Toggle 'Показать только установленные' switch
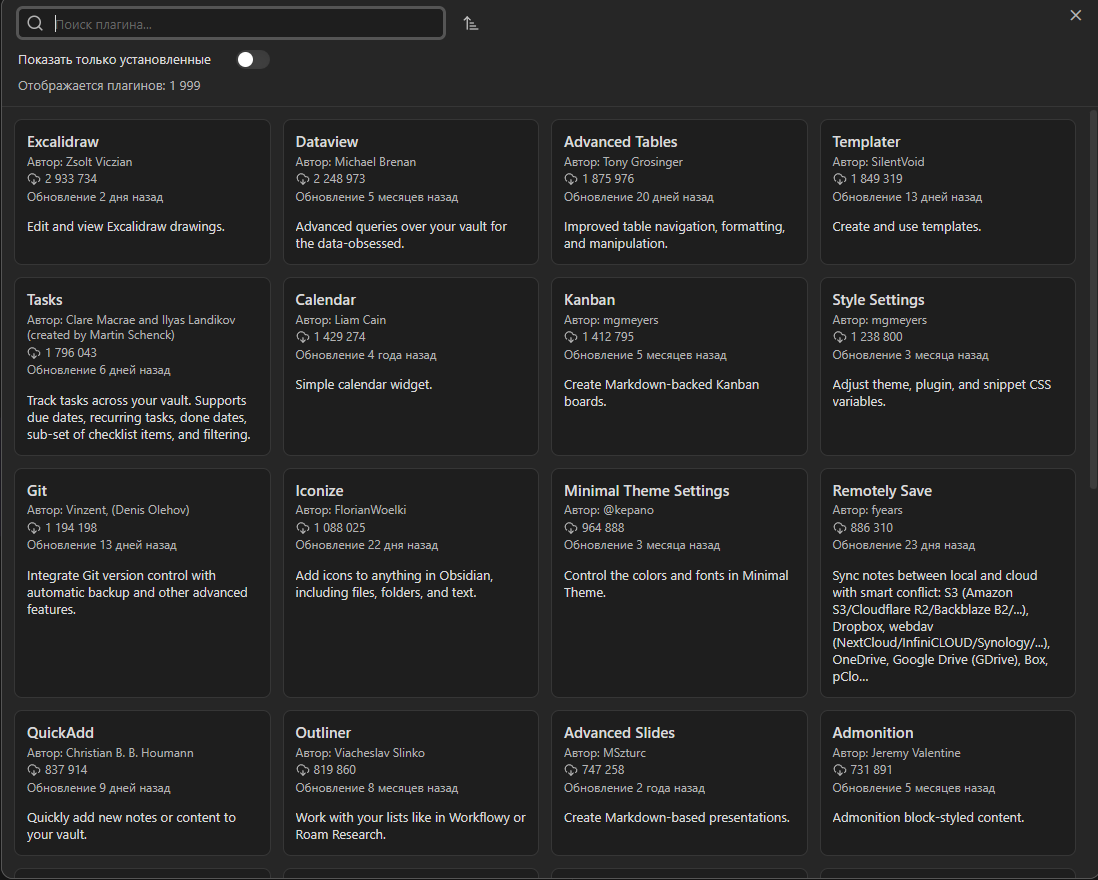The width and height of the screenshot is (1098, 880). click(x=253, y=60)
